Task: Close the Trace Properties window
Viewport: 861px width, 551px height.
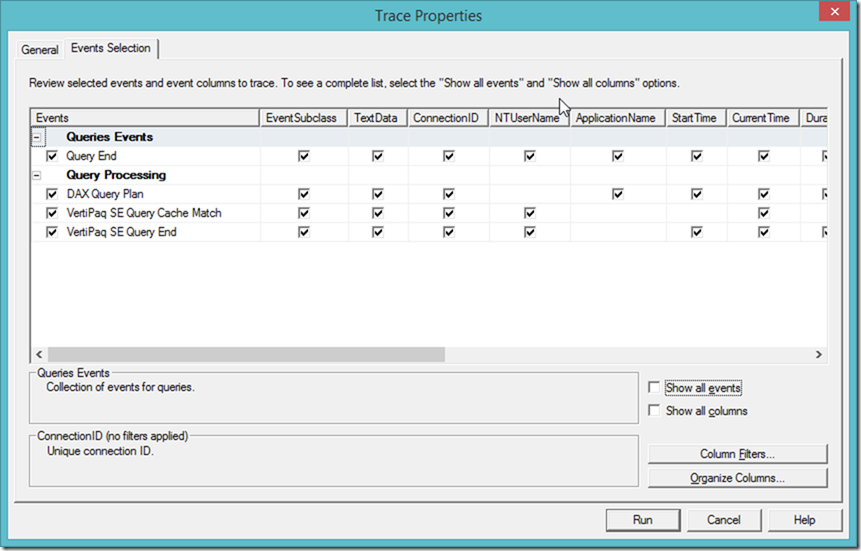Action: pyautogui.click(x=834, y=12)
